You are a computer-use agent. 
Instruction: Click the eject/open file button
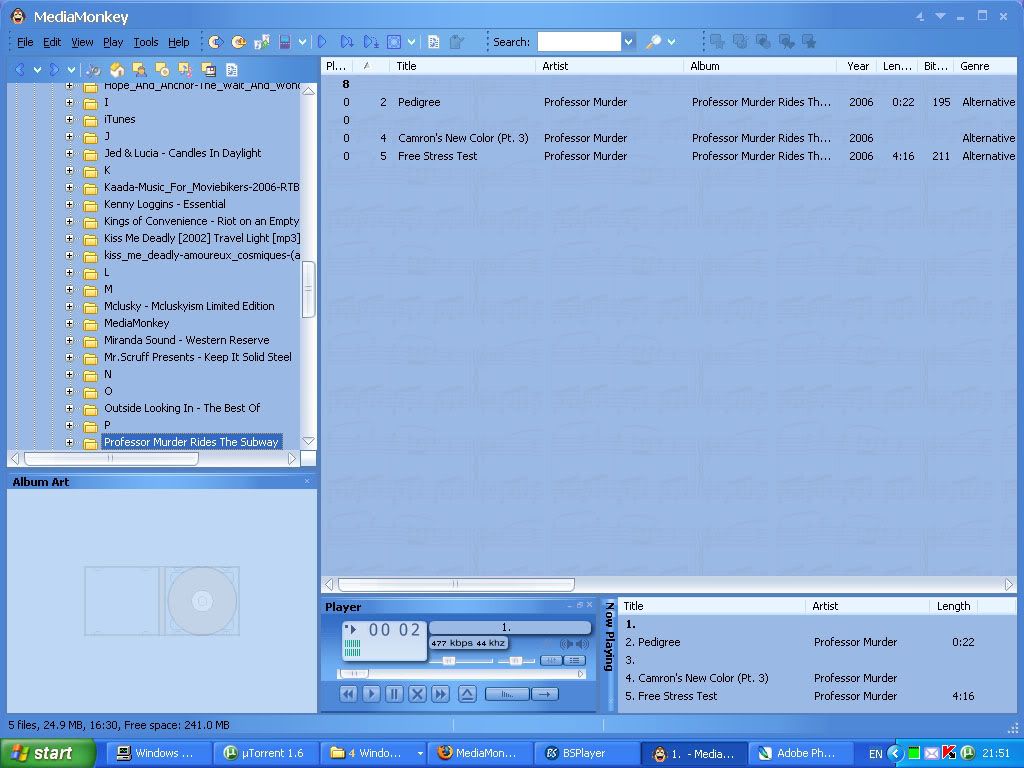(x=467, y=694)
